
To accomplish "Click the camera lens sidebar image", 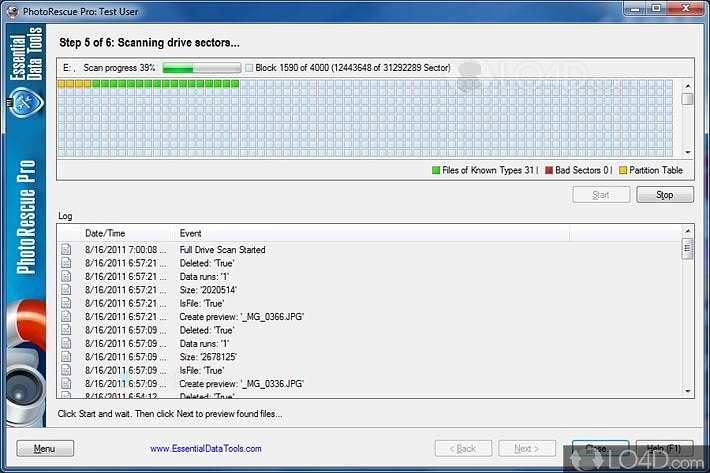I will point(26,390).
